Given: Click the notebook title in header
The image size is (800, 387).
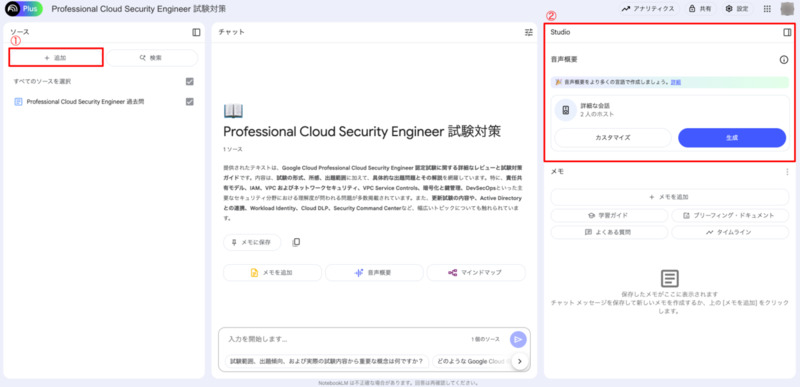Looking at the screenshot, I should pos(139,9).
